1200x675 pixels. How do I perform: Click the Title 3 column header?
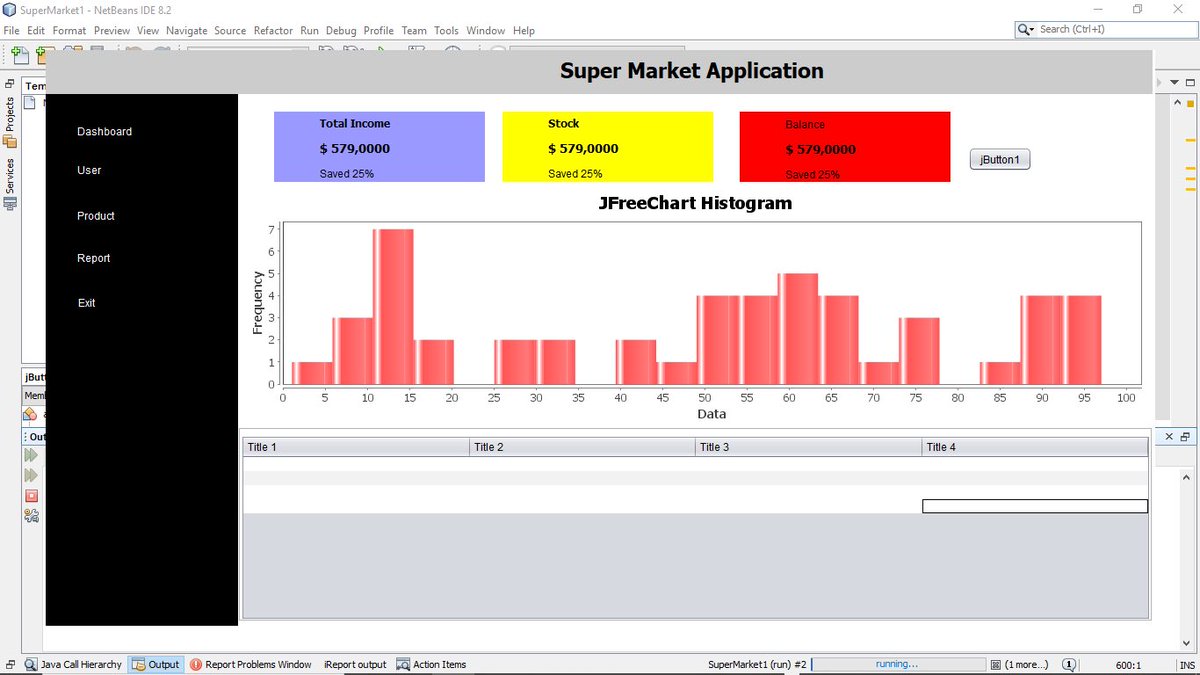tap(808, 447)
